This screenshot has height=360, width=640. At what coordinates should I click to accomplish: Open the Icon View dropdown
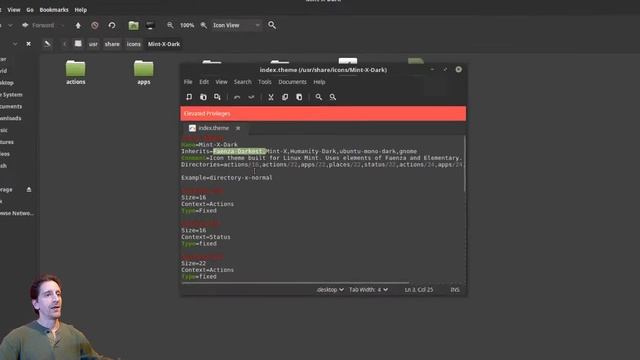(x=236, y=25)
